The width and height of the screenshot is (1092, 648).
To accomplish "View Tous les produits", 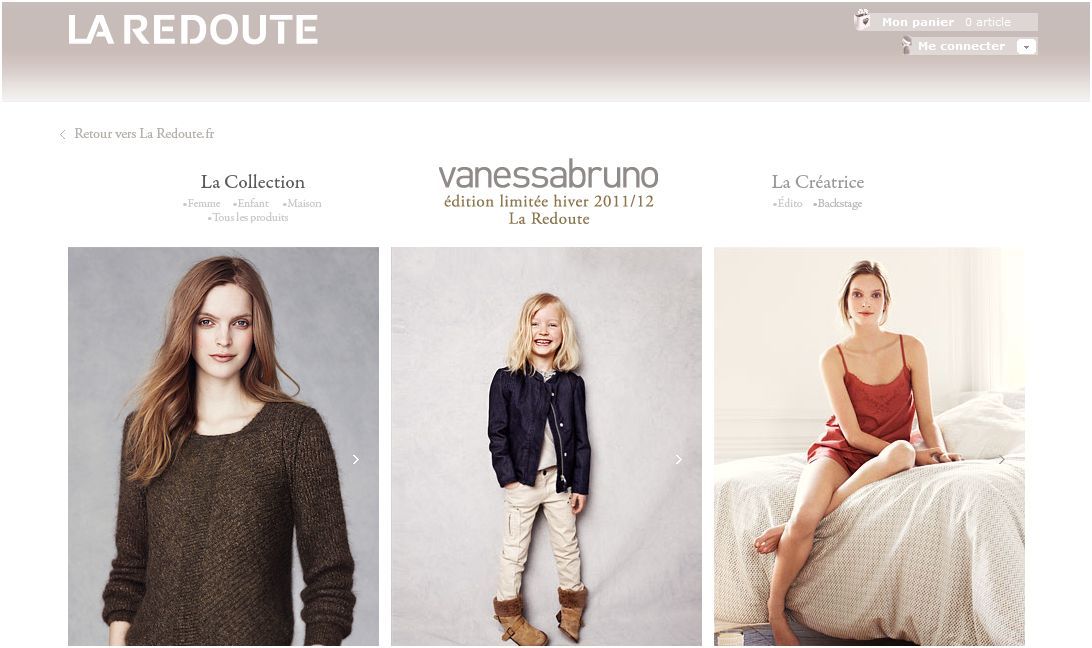I will 248,217.
